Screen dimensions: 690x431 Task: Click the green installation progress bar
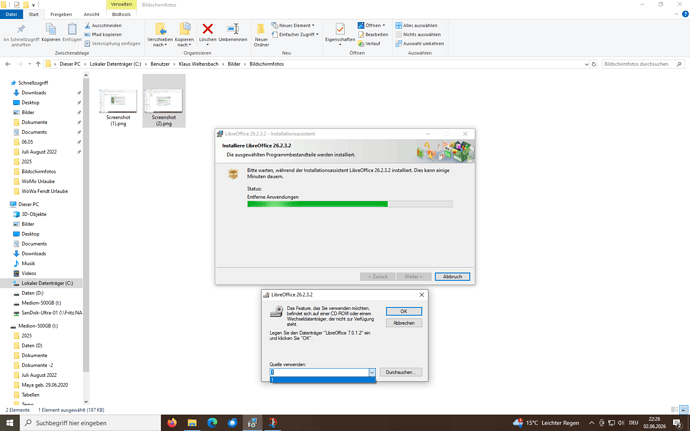tap(349, 204)
